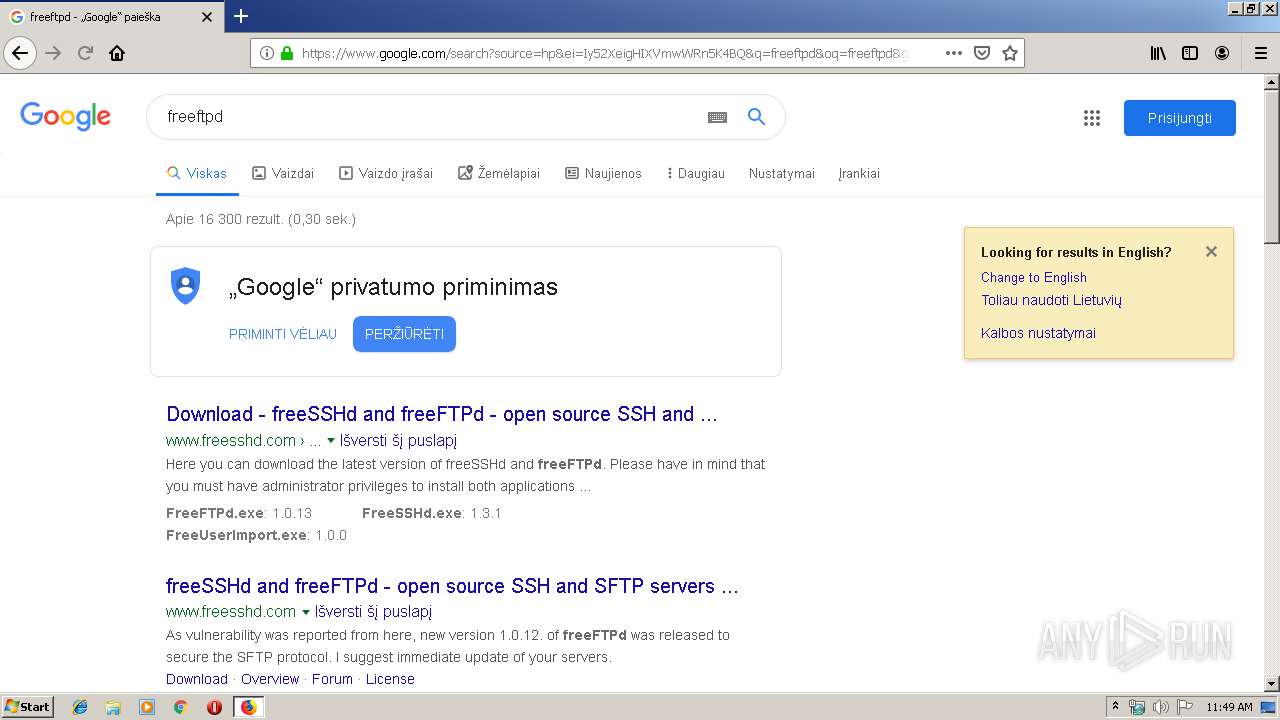Open Nustatymai search settings
Image resolution: width=1280 pixels, height=720 pixels.
coord(782,173)
